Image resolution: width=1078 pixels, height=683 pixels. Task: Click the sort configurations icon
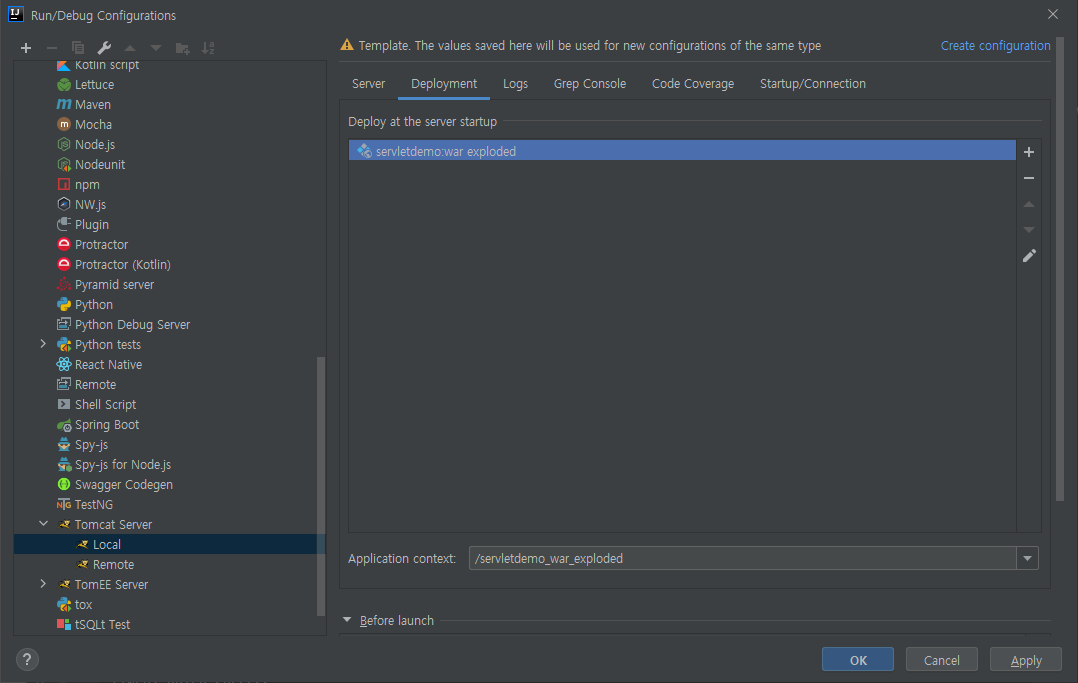point(208,48)
